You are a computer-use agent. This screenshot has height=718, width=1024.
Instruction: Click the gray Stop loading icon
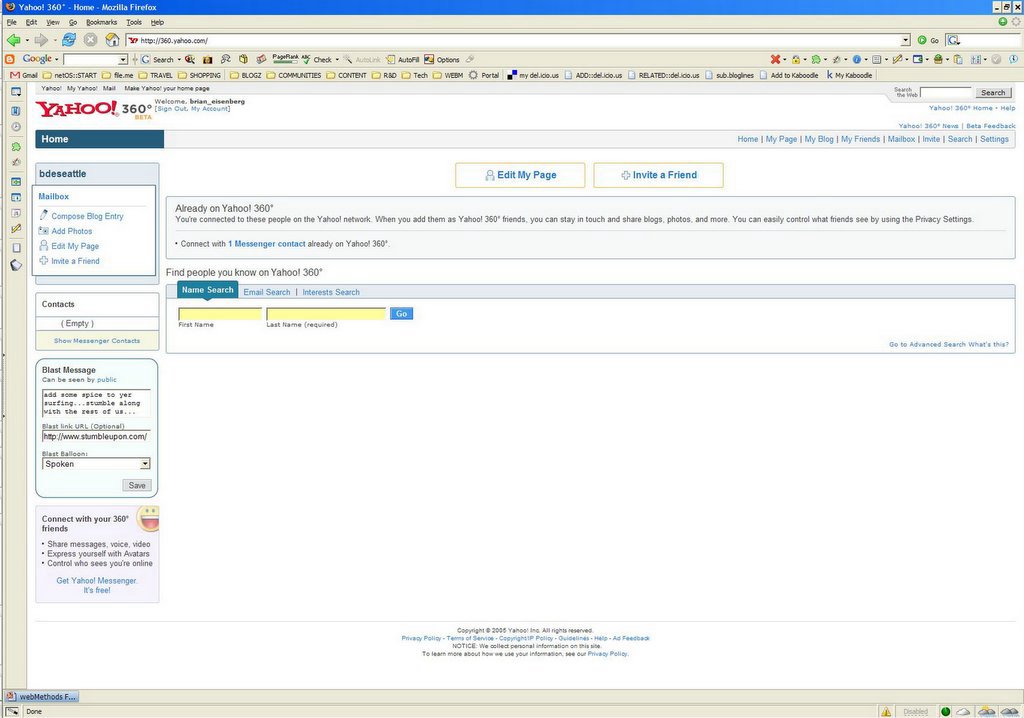(91, 40)
